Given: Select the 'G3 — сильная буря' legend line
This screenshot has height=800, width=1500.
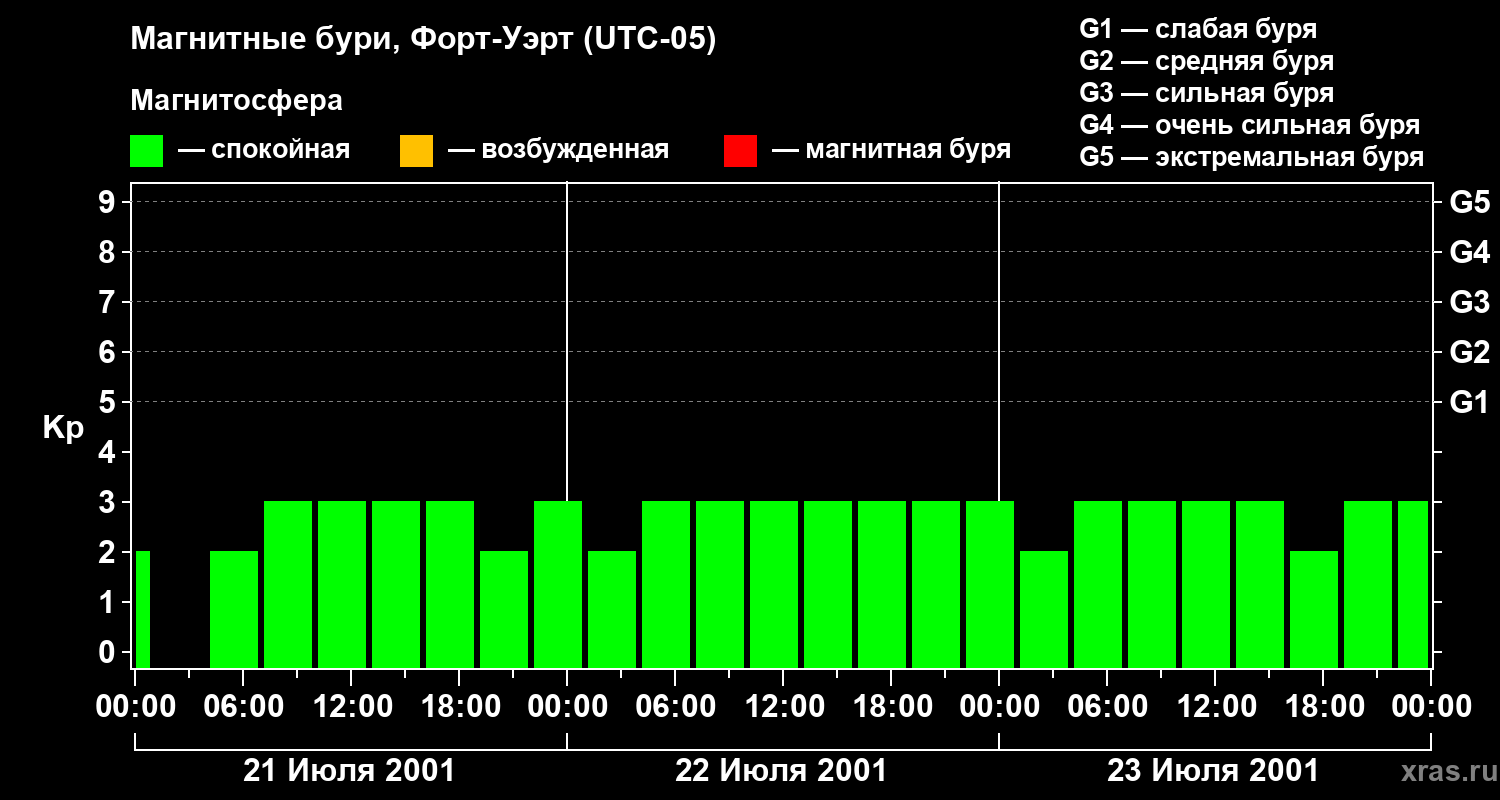Looking at the screenshot, I should tap(1206, 93).
